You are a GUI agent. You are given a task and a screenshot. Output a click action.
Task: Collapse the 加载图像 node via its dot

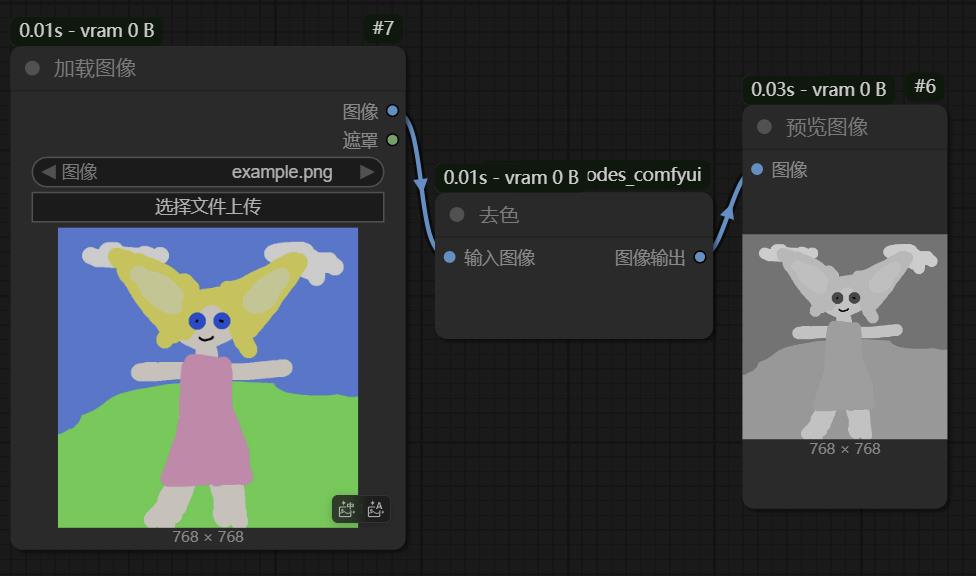coord(32,68)
